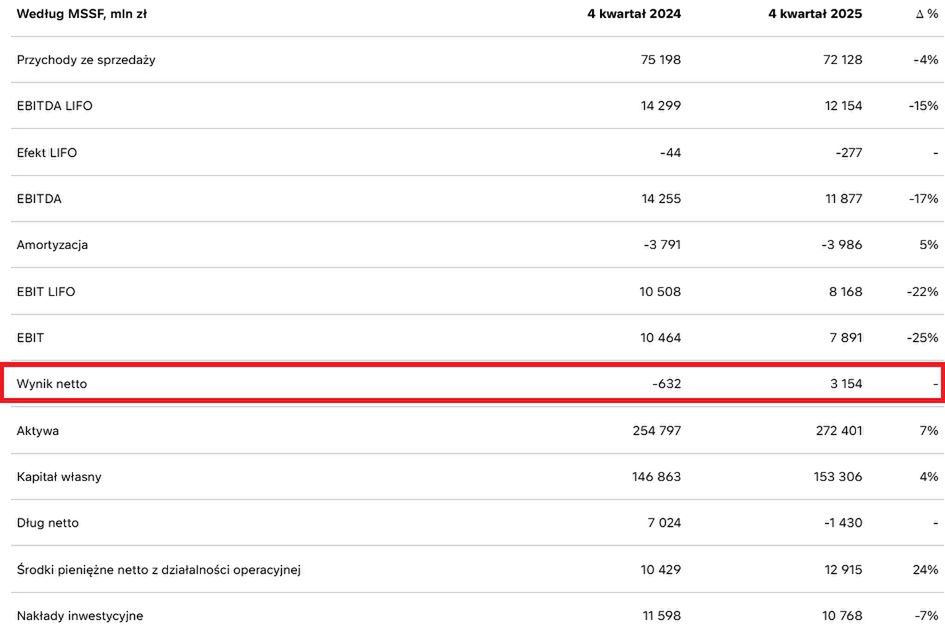Select the 'Wynik netto' row label
Viewport: 945px width, 634px height.
coord(52,384)
